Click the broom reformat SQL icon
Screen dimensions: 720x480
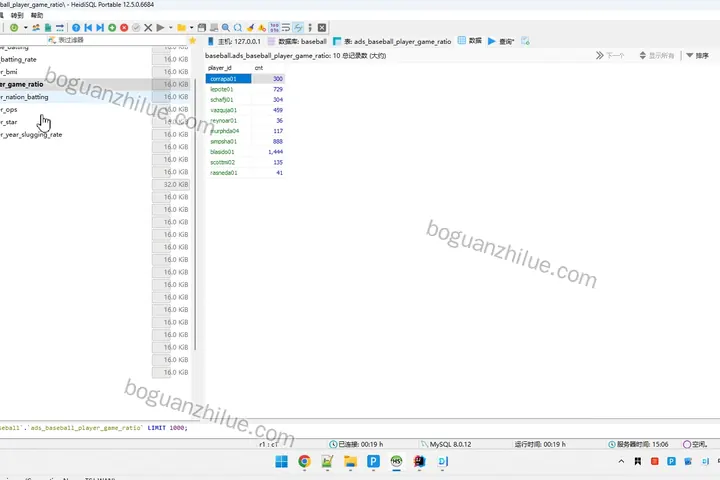(250, 28)
